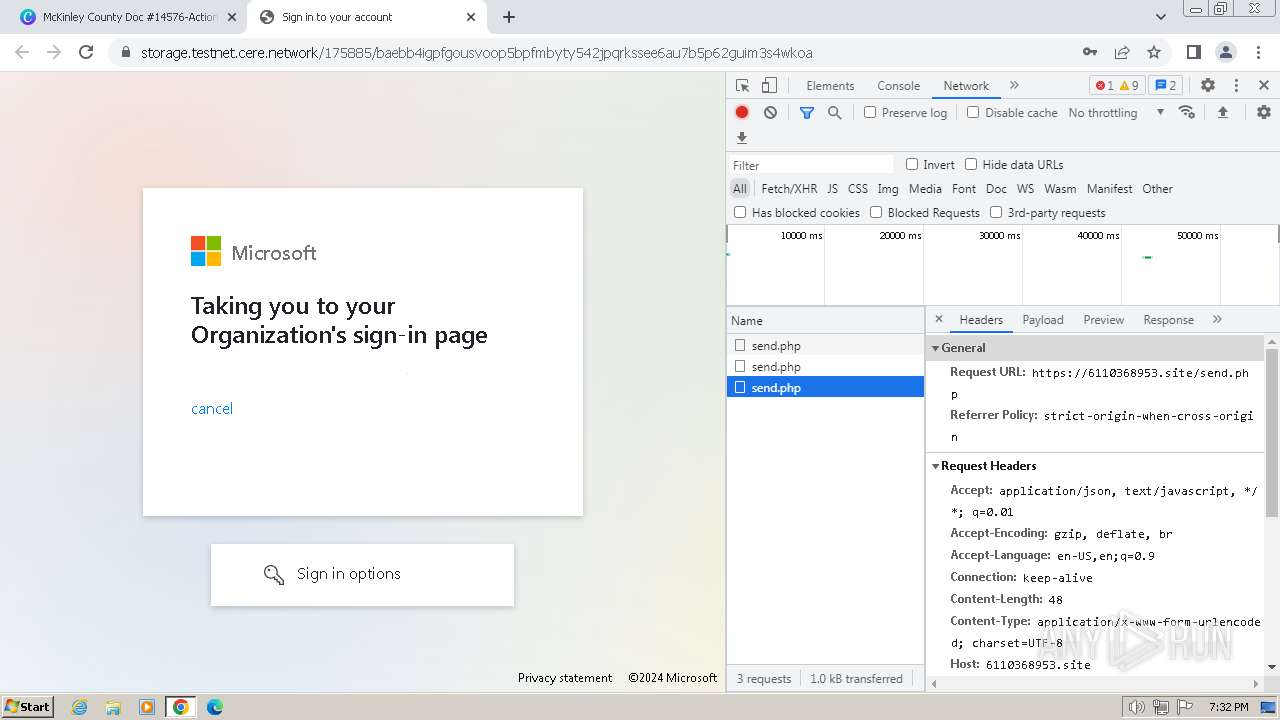The width and height of the screenshot is (1280, 720).
Task: Click in the network Filter field
Action: pos(811,165)
